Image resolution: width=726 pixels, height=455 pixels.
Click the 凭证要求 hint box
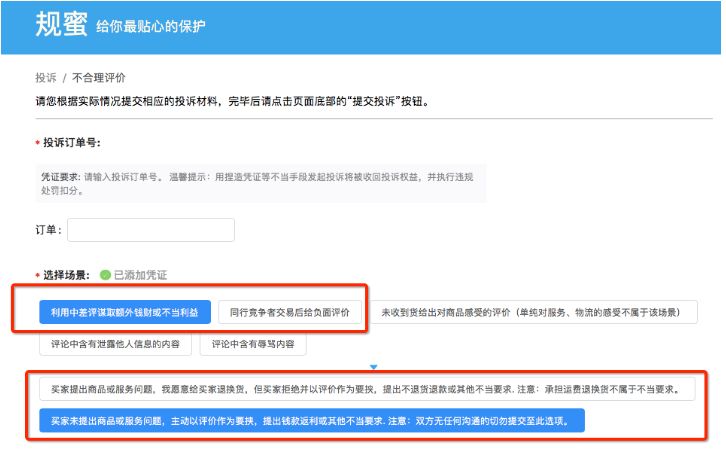click(260, 183)
